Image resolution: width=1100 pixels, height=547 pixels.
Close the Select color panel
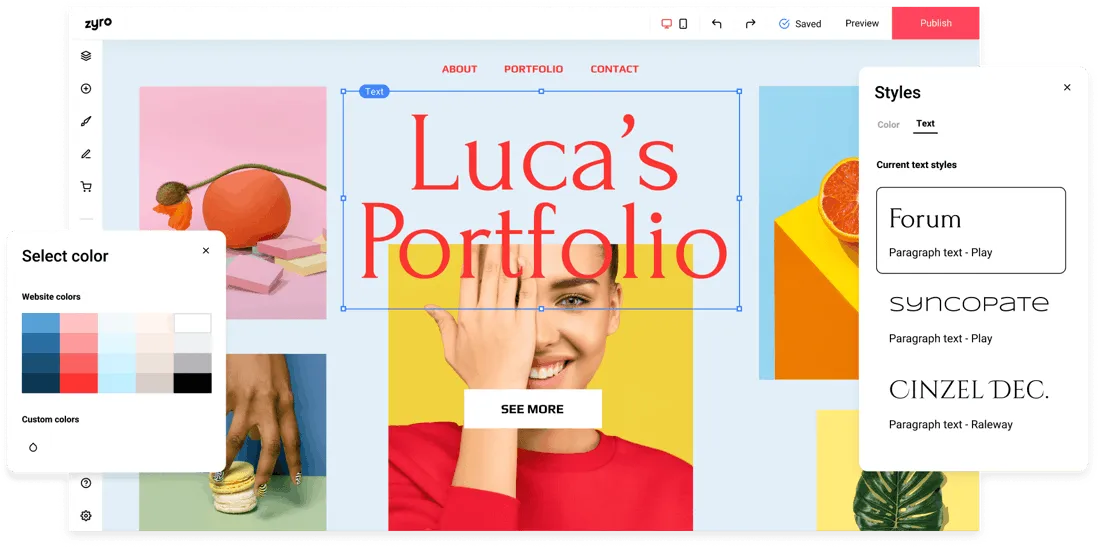[x=206, y=251]
